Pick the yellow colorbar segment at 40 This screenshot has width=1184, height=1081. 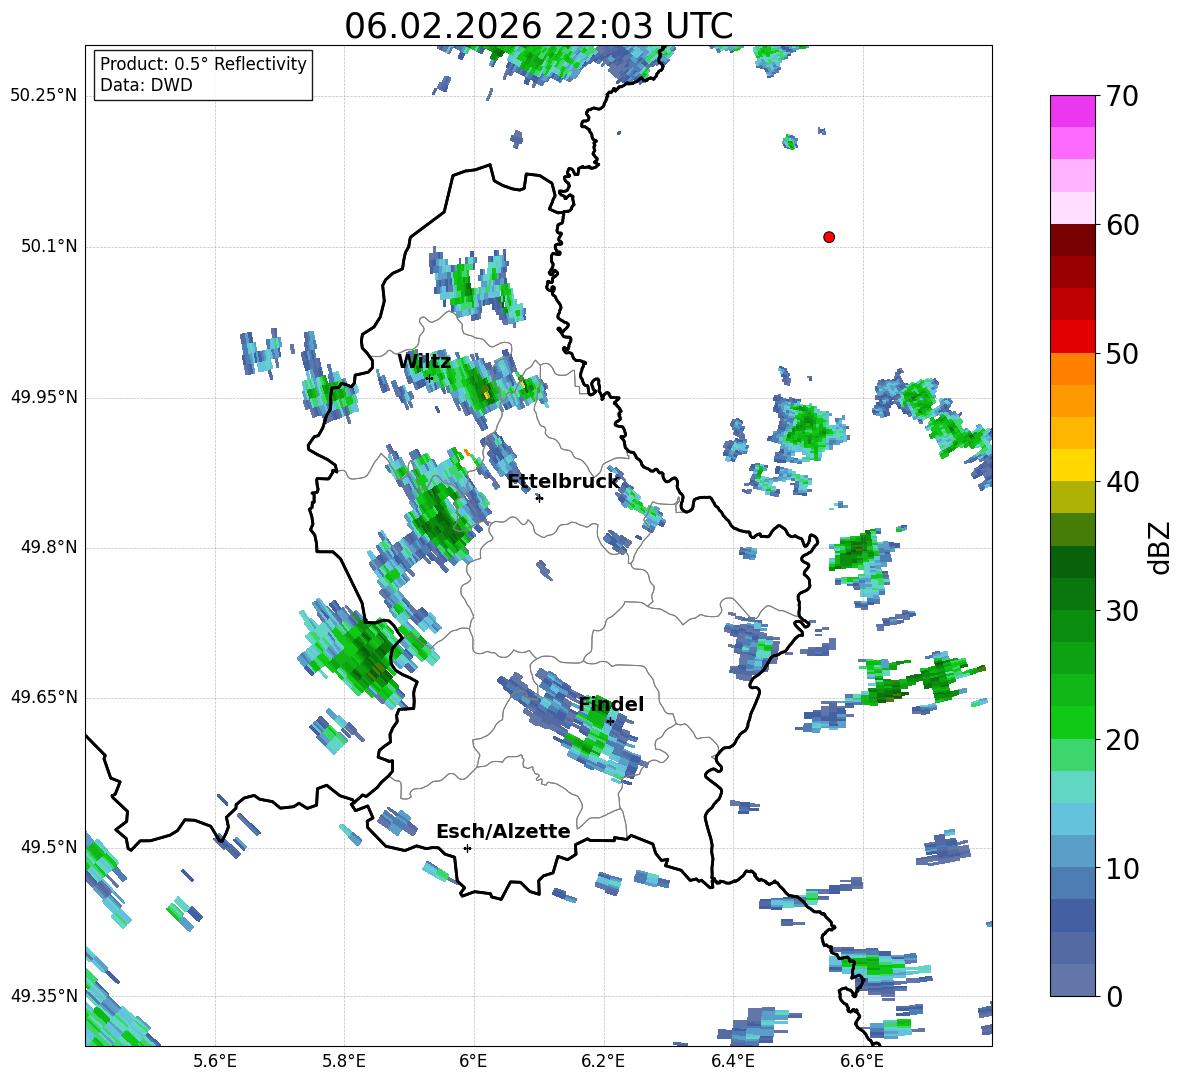tap(1072, 465)
